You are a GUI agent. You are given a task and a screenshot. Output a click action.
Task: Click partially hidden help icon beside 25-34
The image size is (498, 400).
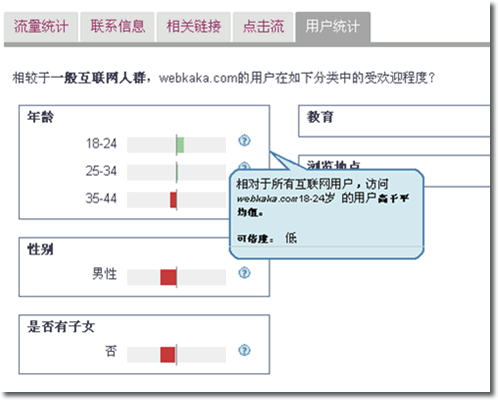[x=244, y=166]
